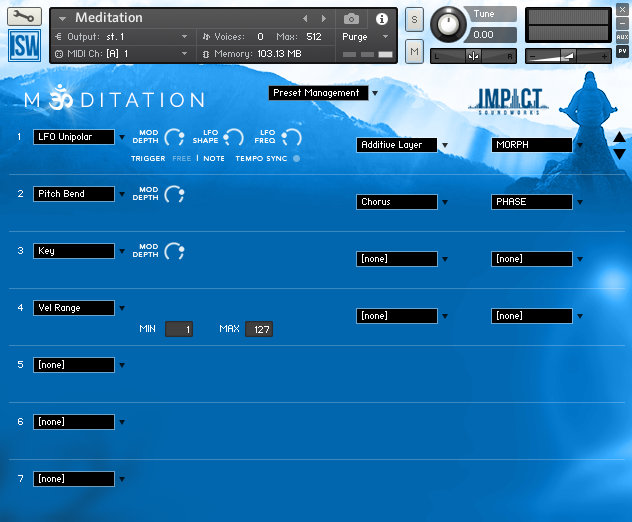Viewport: 632px width, 522px height.
Task: Open slot 6 [none] modulator dropdown
Action: pyautogui.click(x=74, y=422)
